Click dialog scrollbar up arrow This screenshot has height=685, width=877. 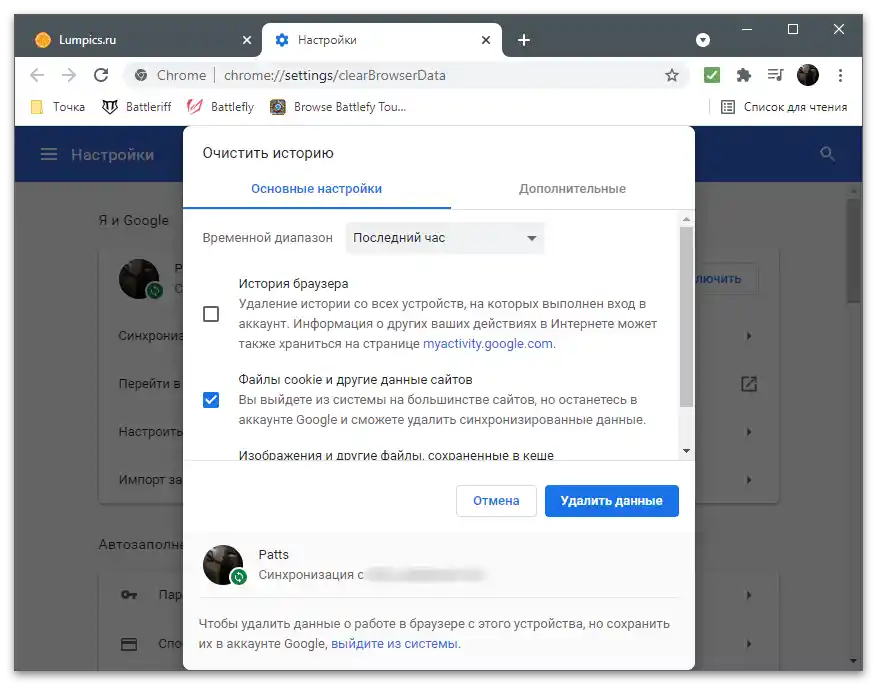tap(686, 219)
